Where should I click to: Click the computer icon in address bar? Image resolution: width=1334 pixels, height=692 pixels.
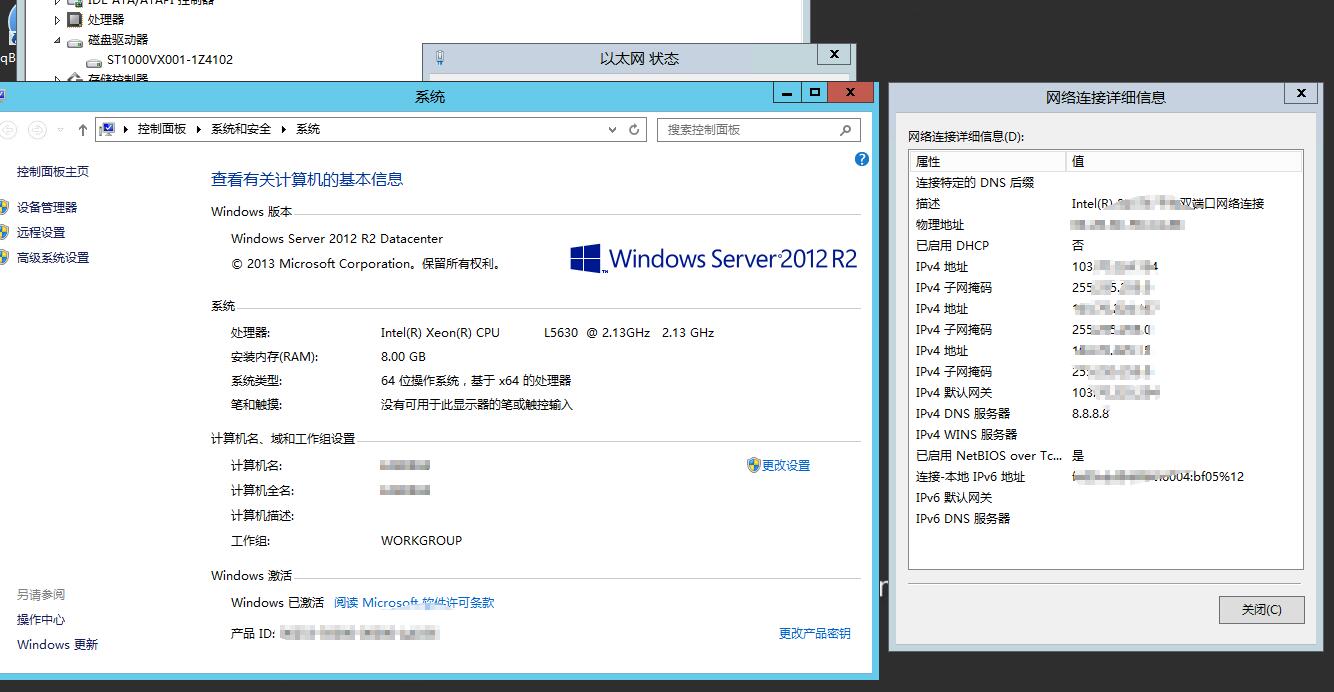coord(107,129)
